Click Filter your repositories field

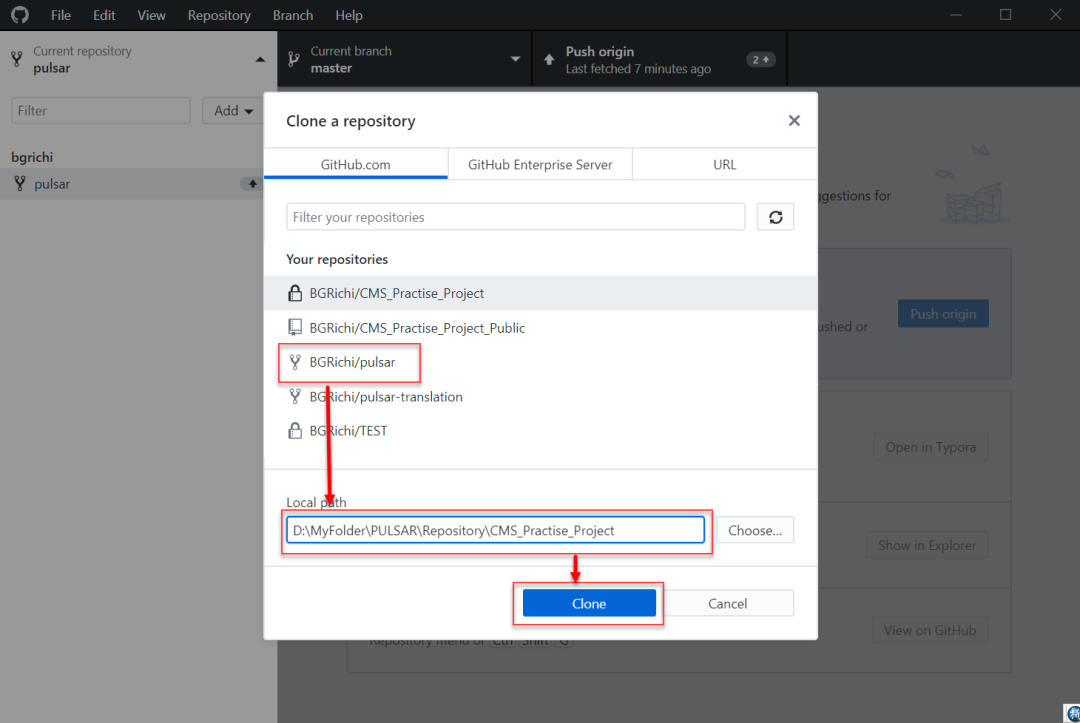click(515, 217)
